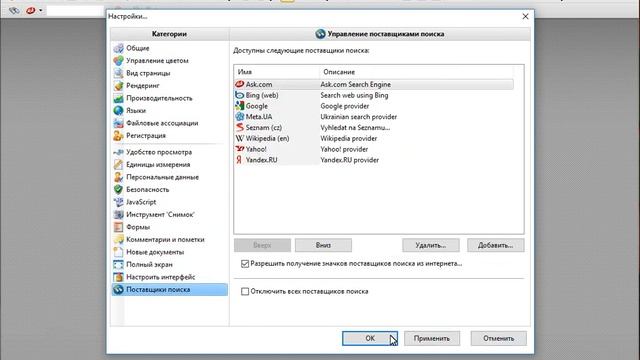Image resolution: width=640 pixels, height=360 pixels.
Task: Select 'Ukrainian search provider' description
Action: point(358,117)
